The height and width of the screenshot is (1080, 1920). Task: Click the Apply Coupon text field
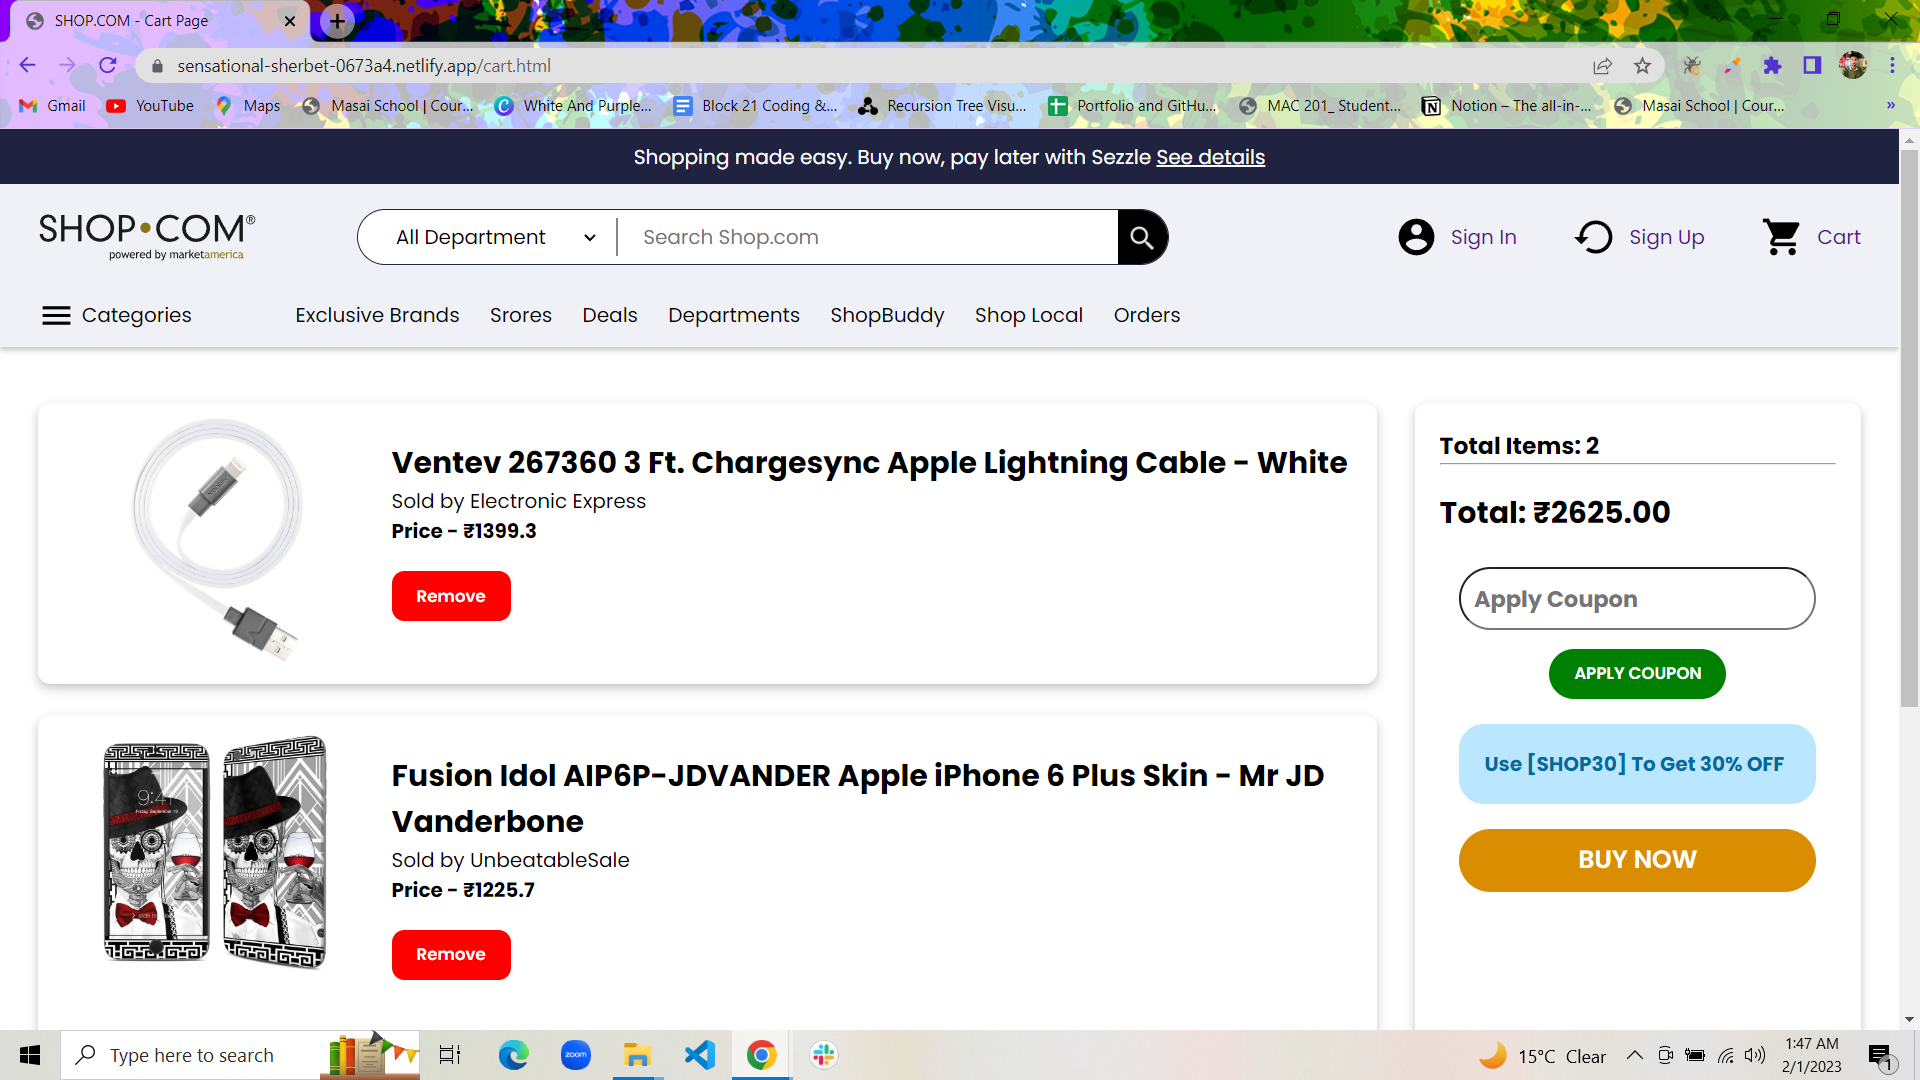(x=1637, y=599)
